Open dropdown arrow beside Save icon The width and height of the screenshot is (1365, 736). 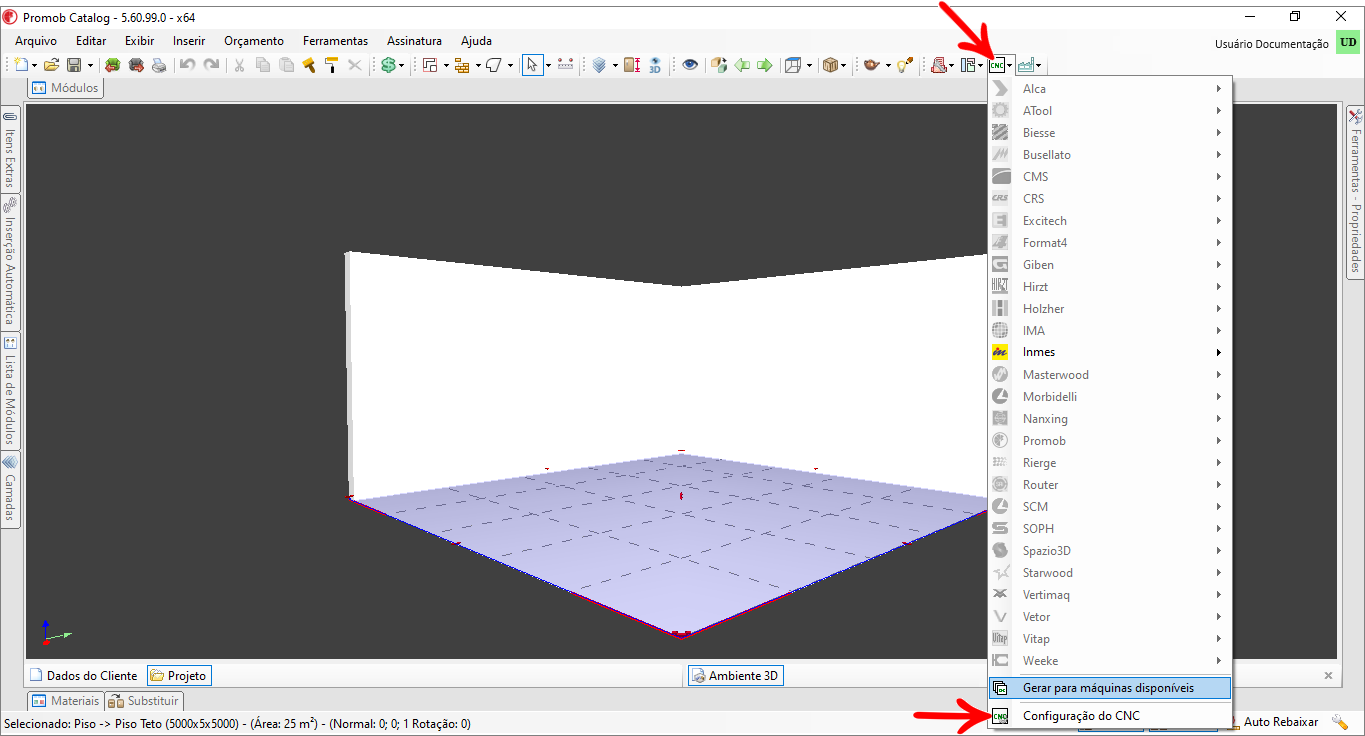point(90,65)
